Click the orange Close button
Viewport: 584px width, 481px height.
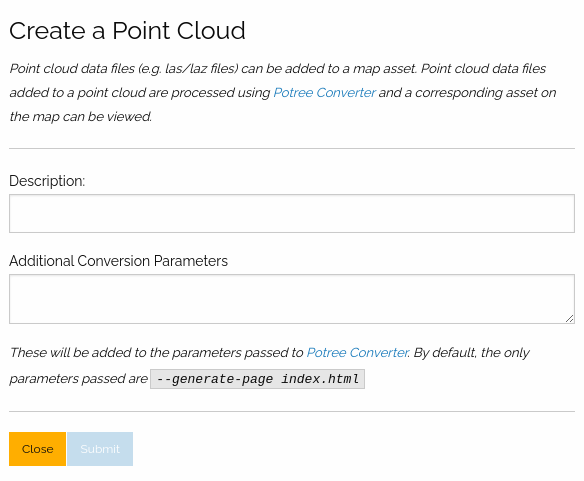(37, 449)
